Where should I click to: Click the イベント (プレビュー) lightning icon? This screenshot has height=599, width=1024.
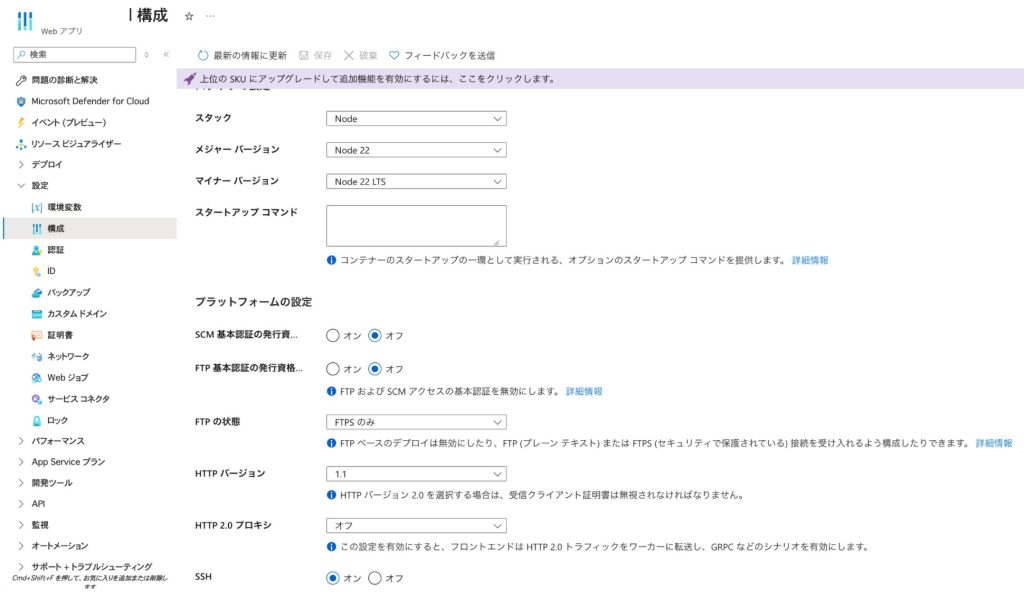21,122
